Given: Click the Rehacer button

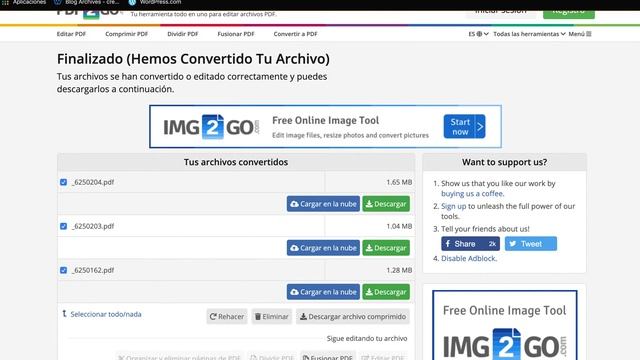Looking at the screenshot, I should coord(227,316).
